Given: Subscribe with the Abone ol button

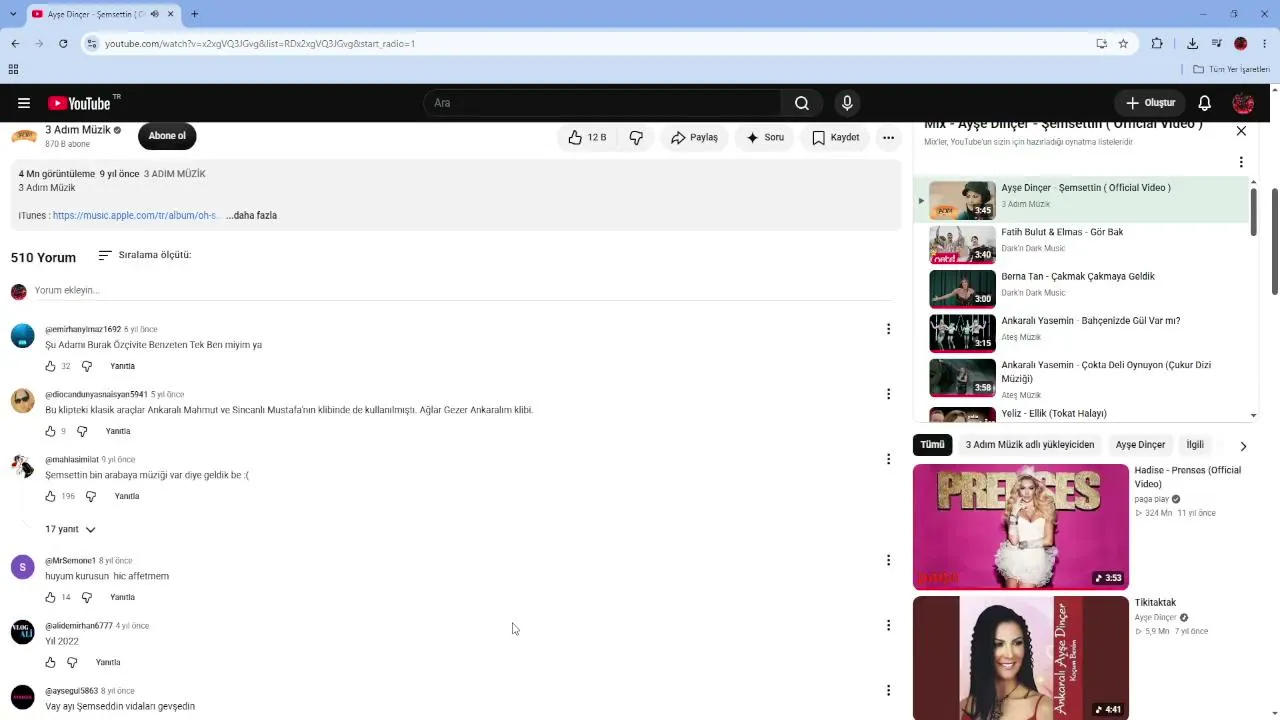Looking at the screenshot, I should pos(167,136).
